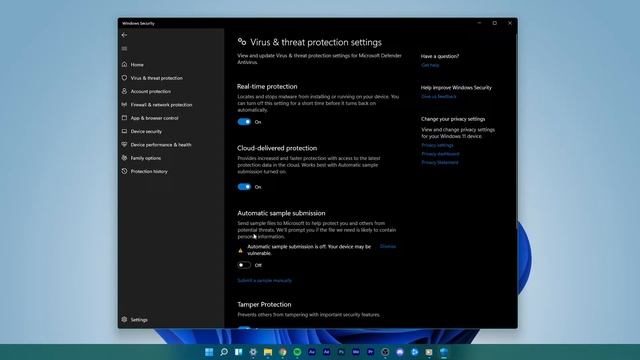Click the Windows Security window title
This screenshot has width=640, height=360.
pos(138,23)
